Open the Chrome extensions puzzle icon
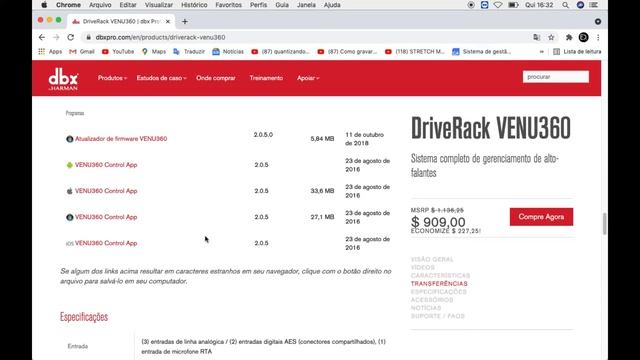Screen dimensions: 640x360 click(569, 37)
